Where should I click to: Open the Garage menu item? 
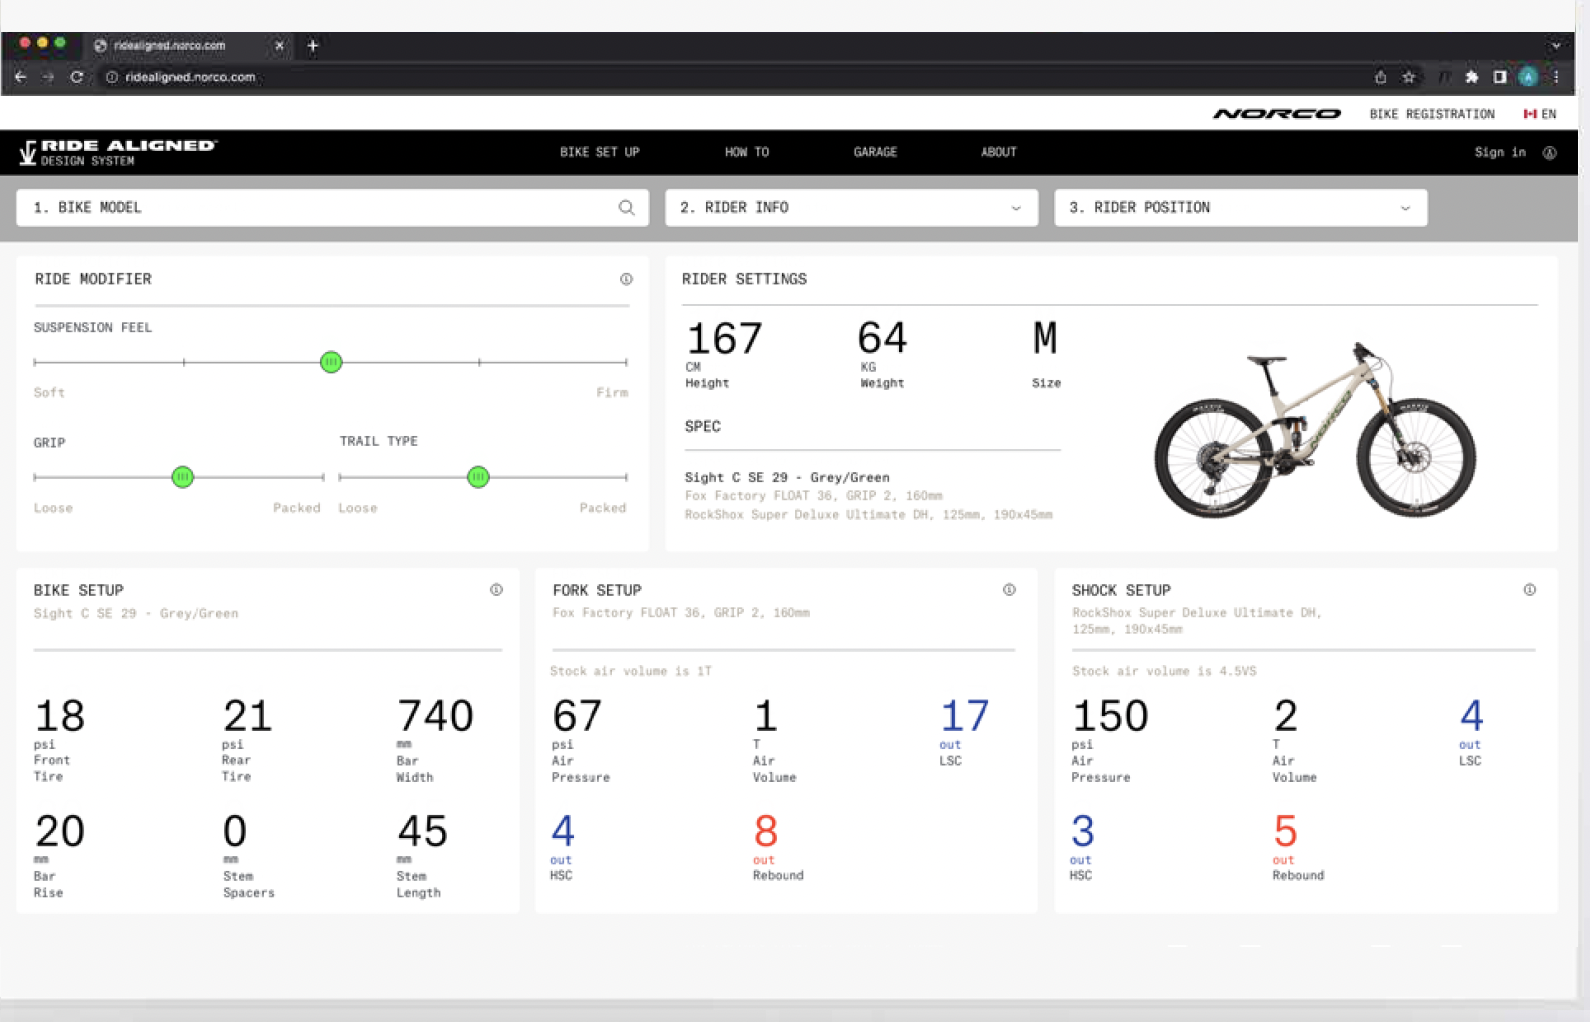point(875,152)
